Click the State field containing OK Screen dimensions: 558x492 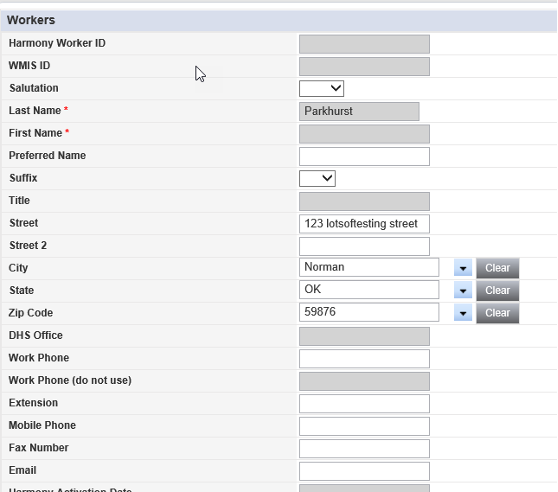click(369, 290)
